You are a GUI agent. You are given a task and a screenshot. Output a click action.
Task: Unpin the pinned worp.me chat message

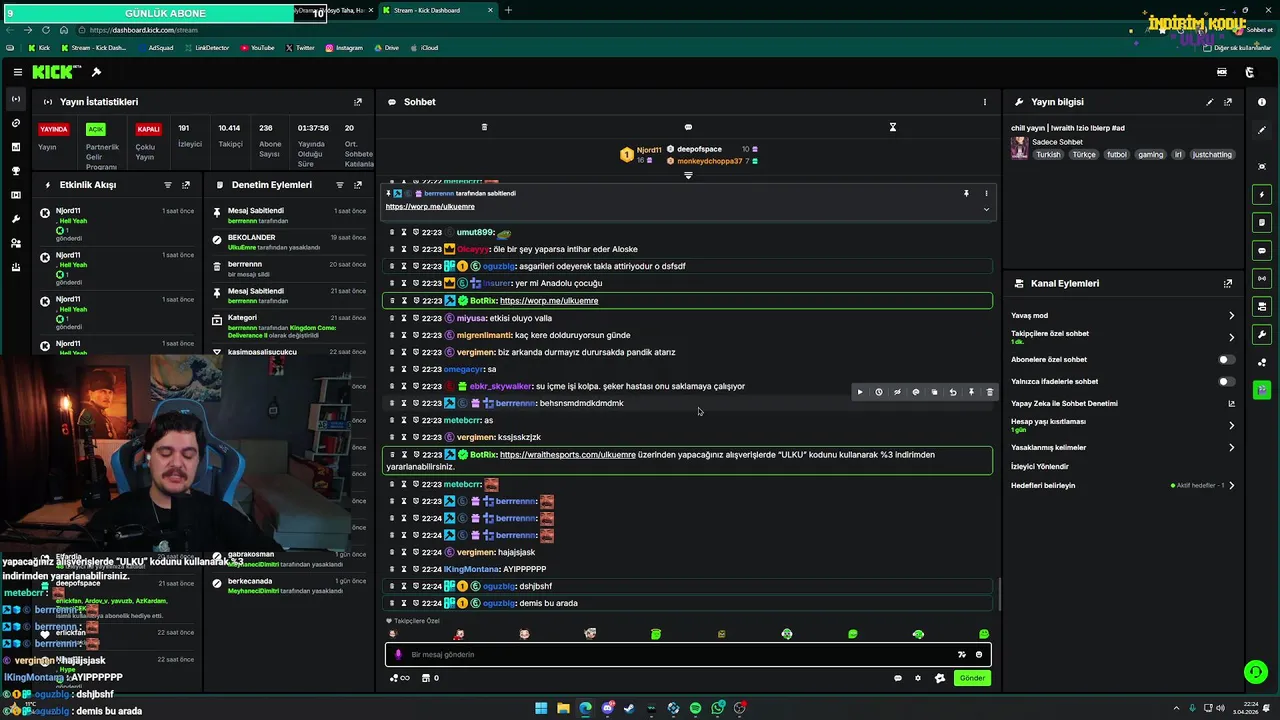pyautogui.click(x=966, y=193)
